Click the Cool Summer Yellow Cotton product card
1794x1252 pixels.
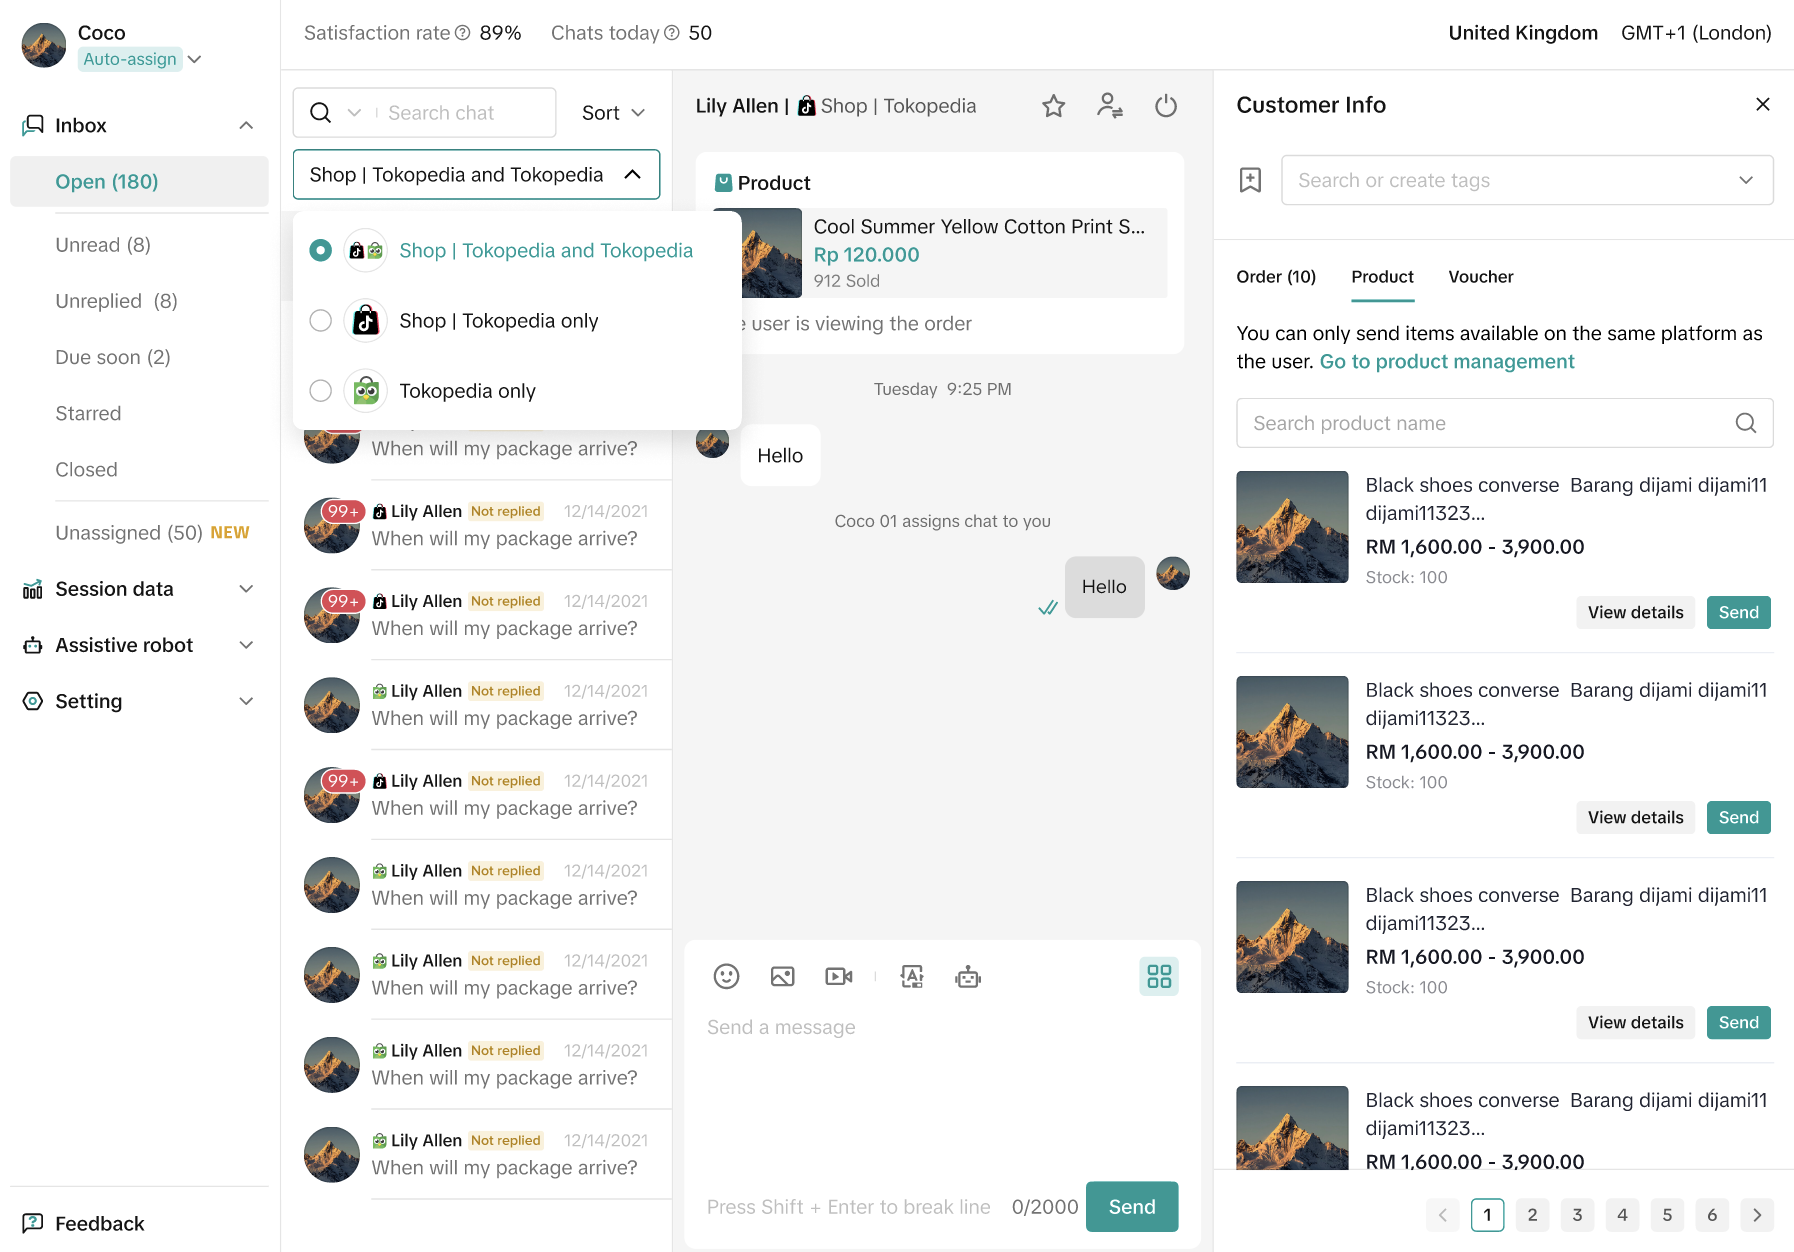(940, 253)
